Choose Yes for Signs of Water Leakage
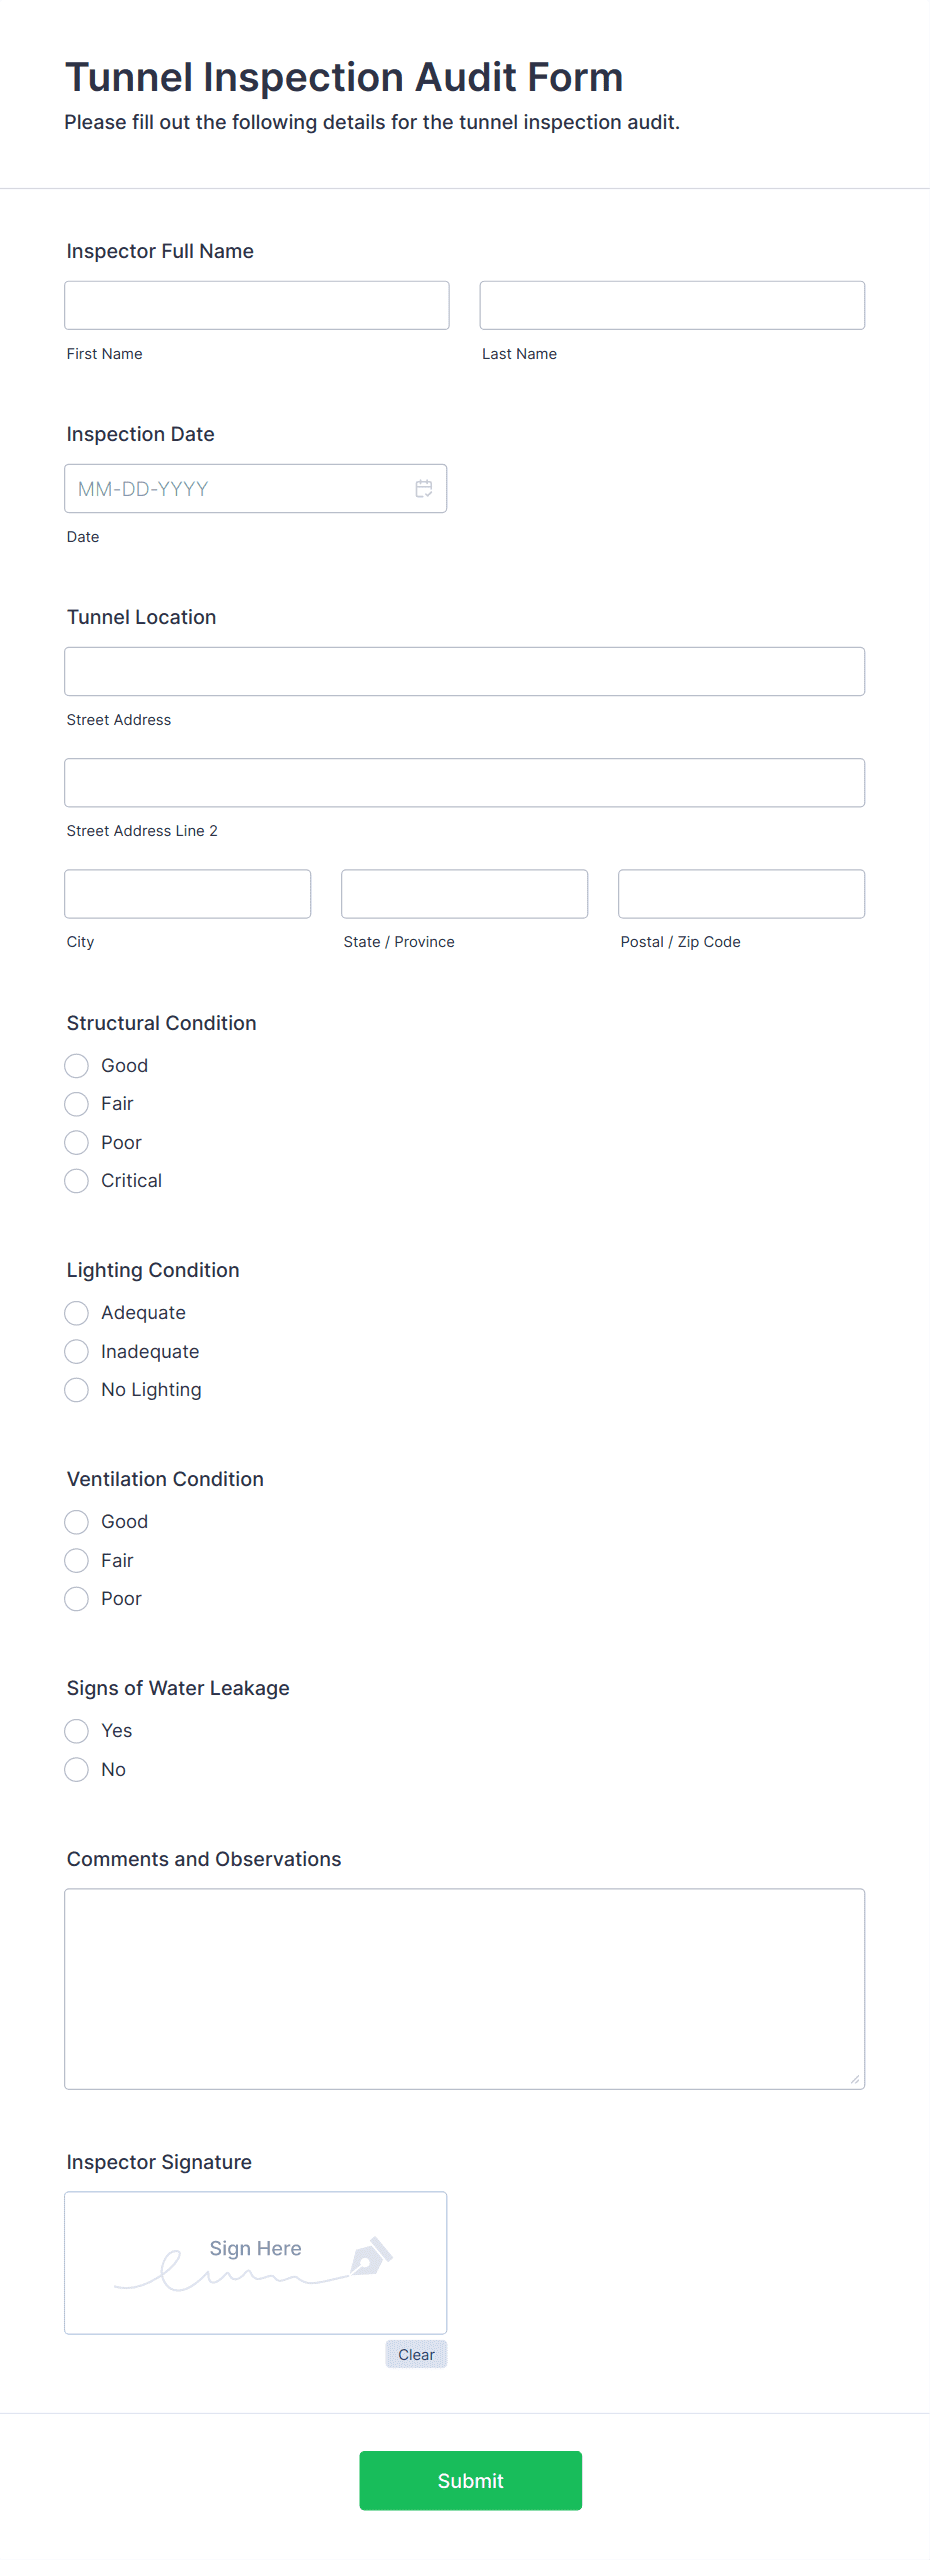 click(x=76, y=1730)
